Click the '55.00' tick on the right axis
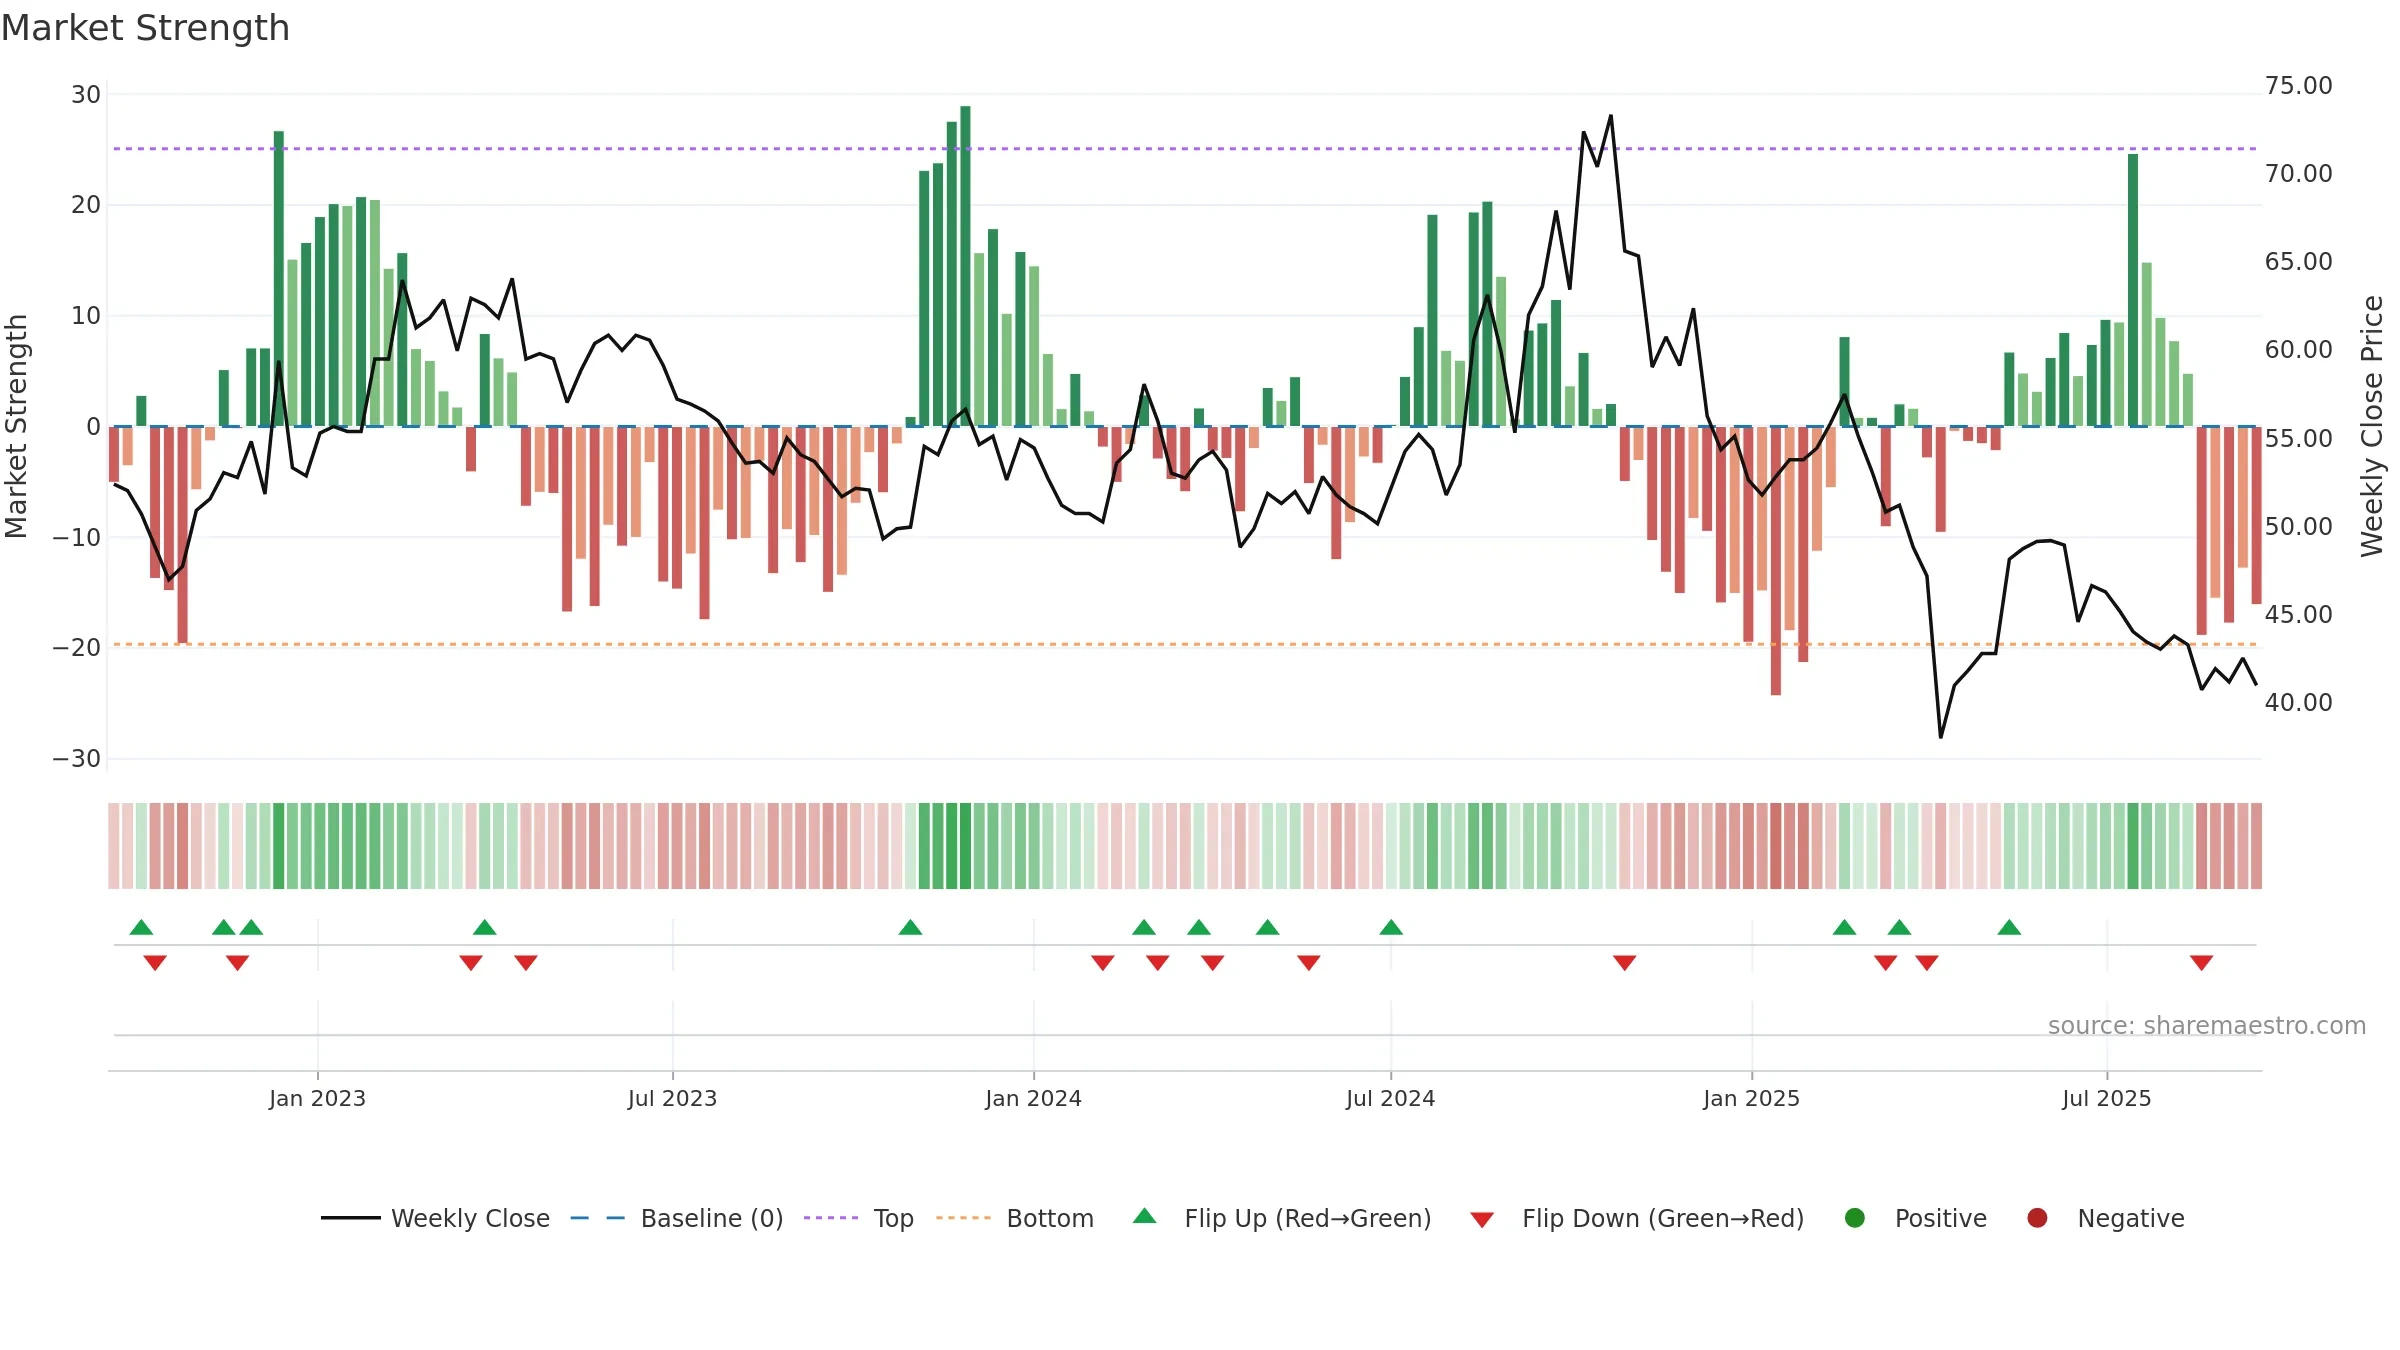The image size is (2400, 1350). tap(2299, 439)
